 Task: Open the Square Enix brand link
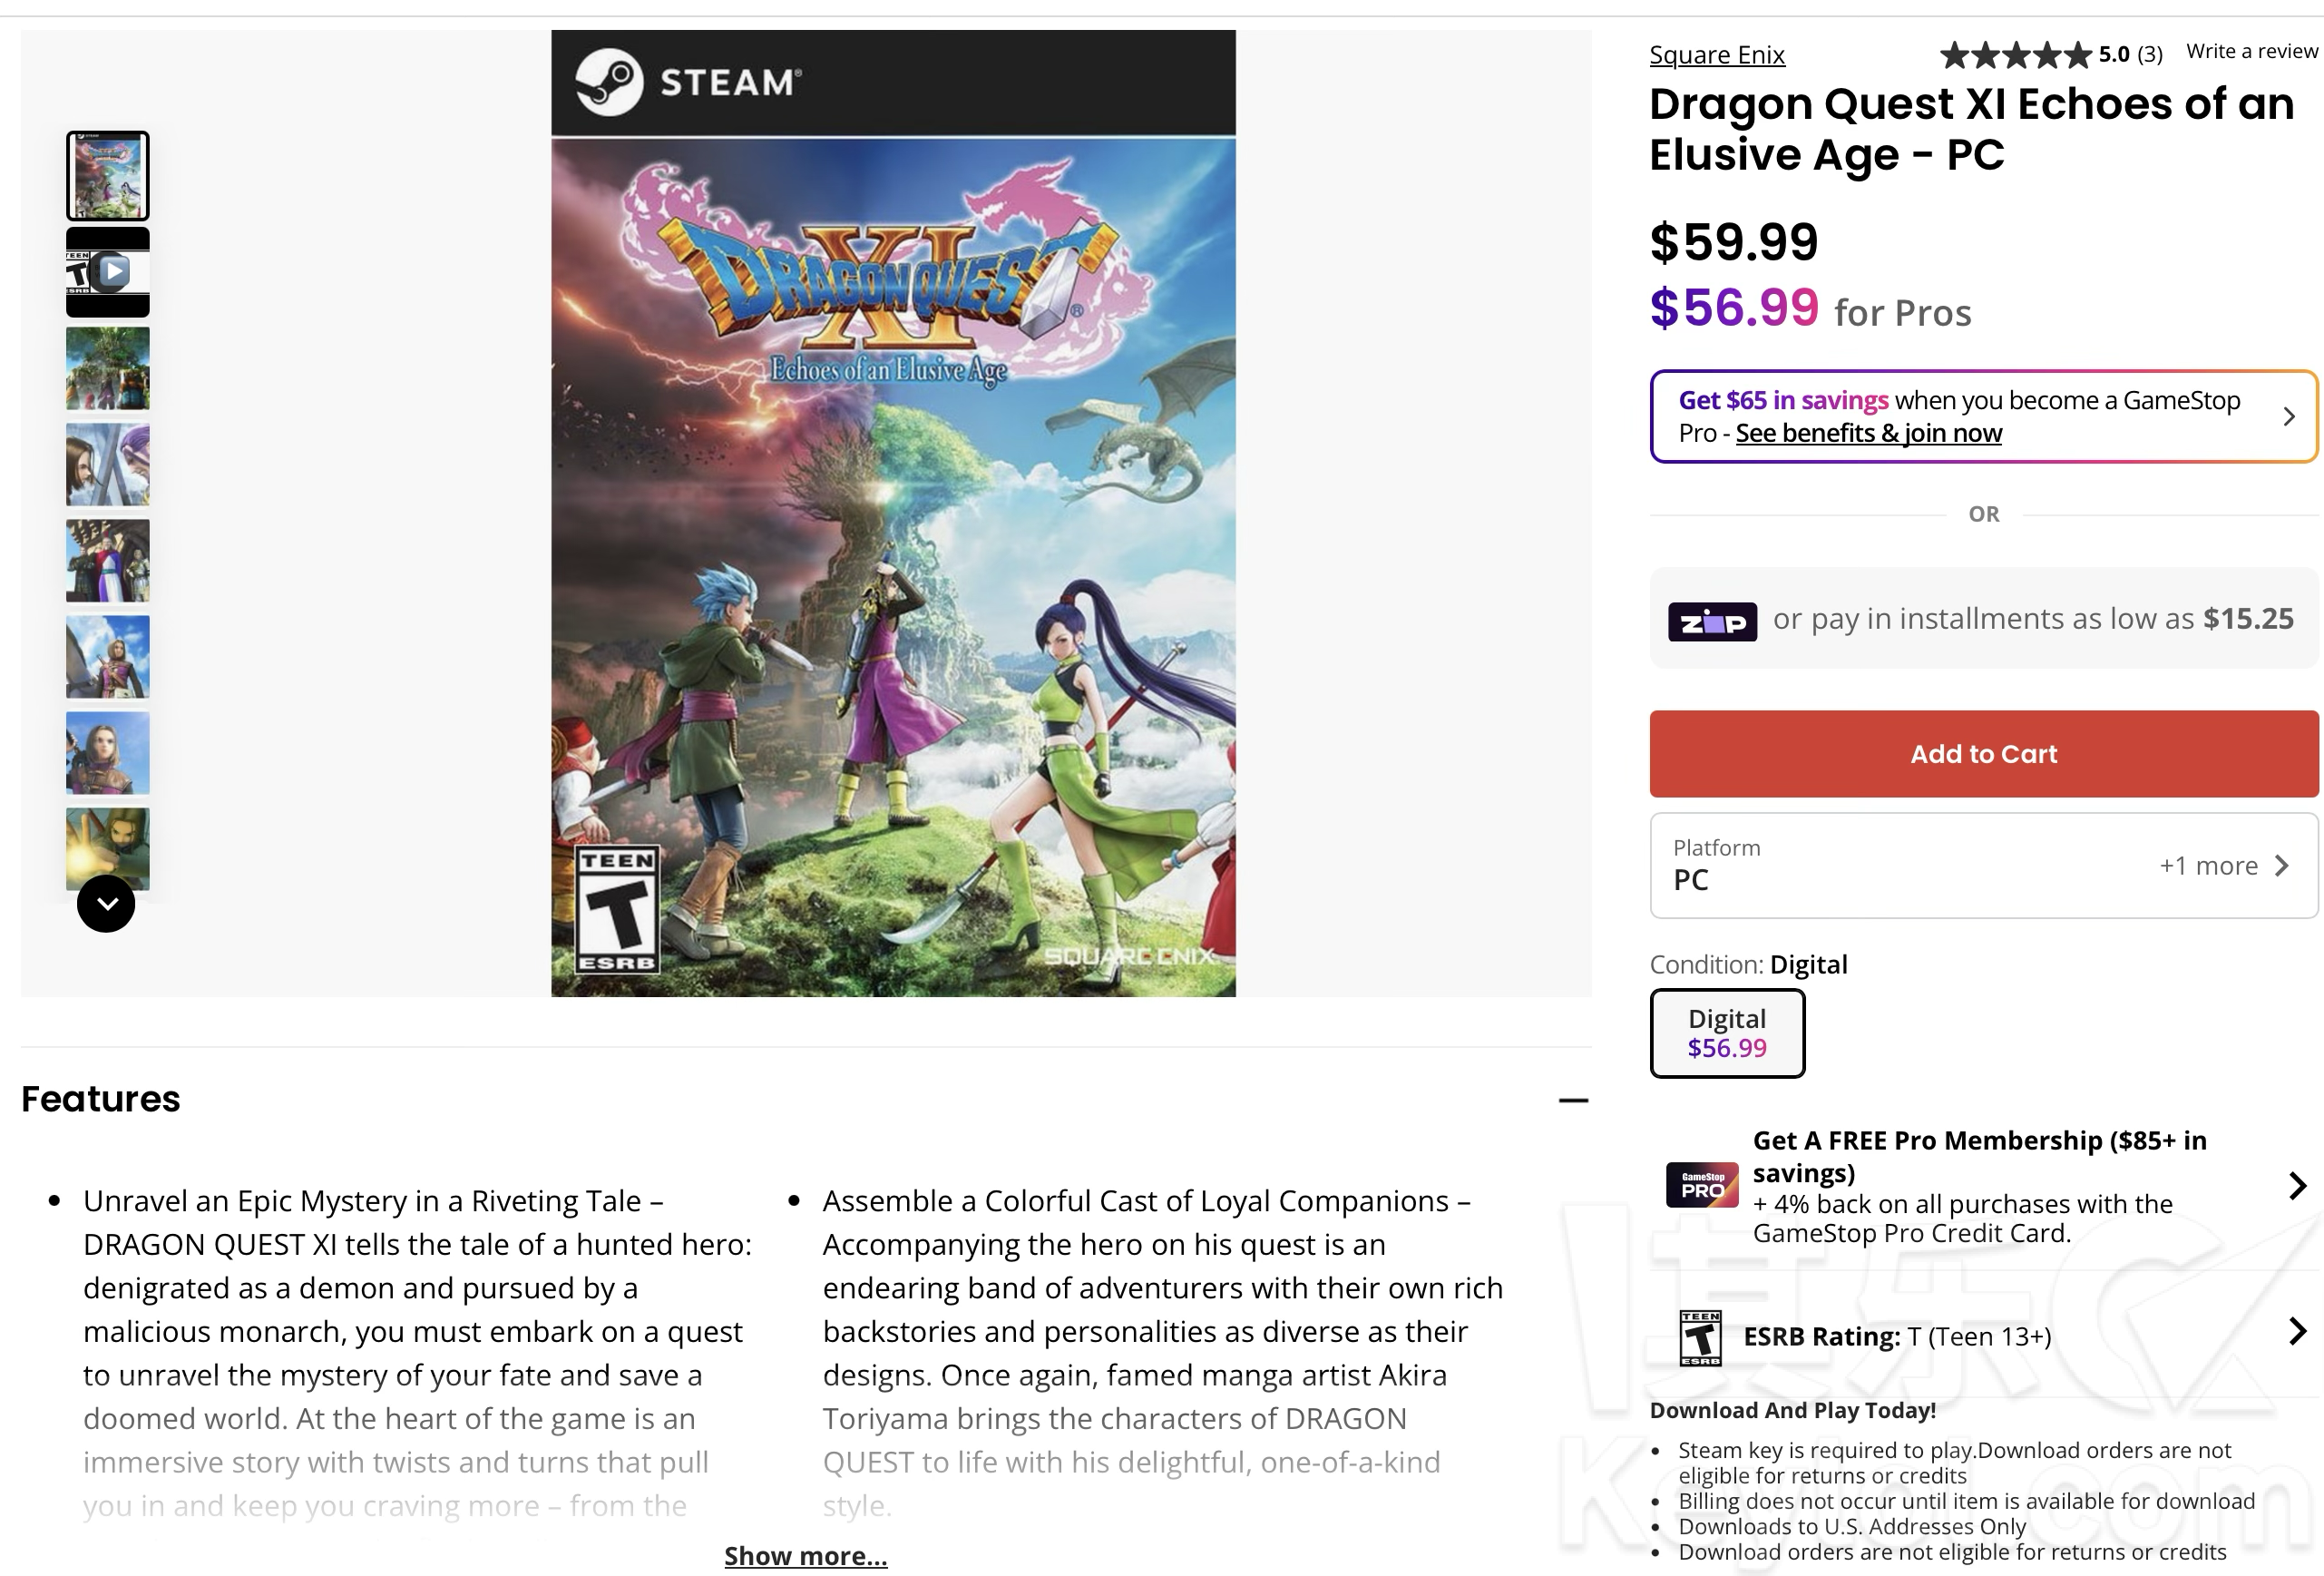[x=1716, y=55]
